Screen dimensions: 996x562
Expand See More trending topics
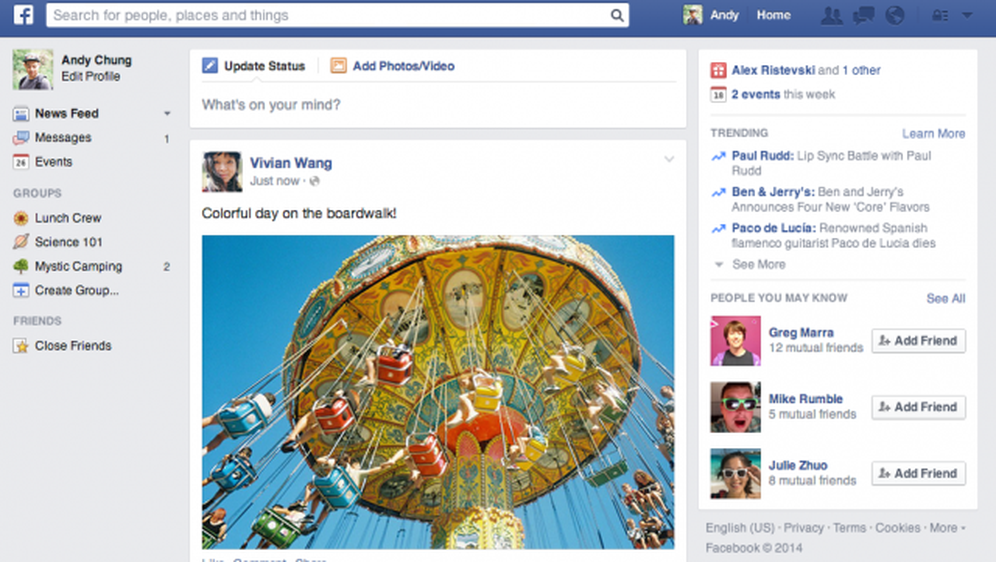click(x=750, y=264)
